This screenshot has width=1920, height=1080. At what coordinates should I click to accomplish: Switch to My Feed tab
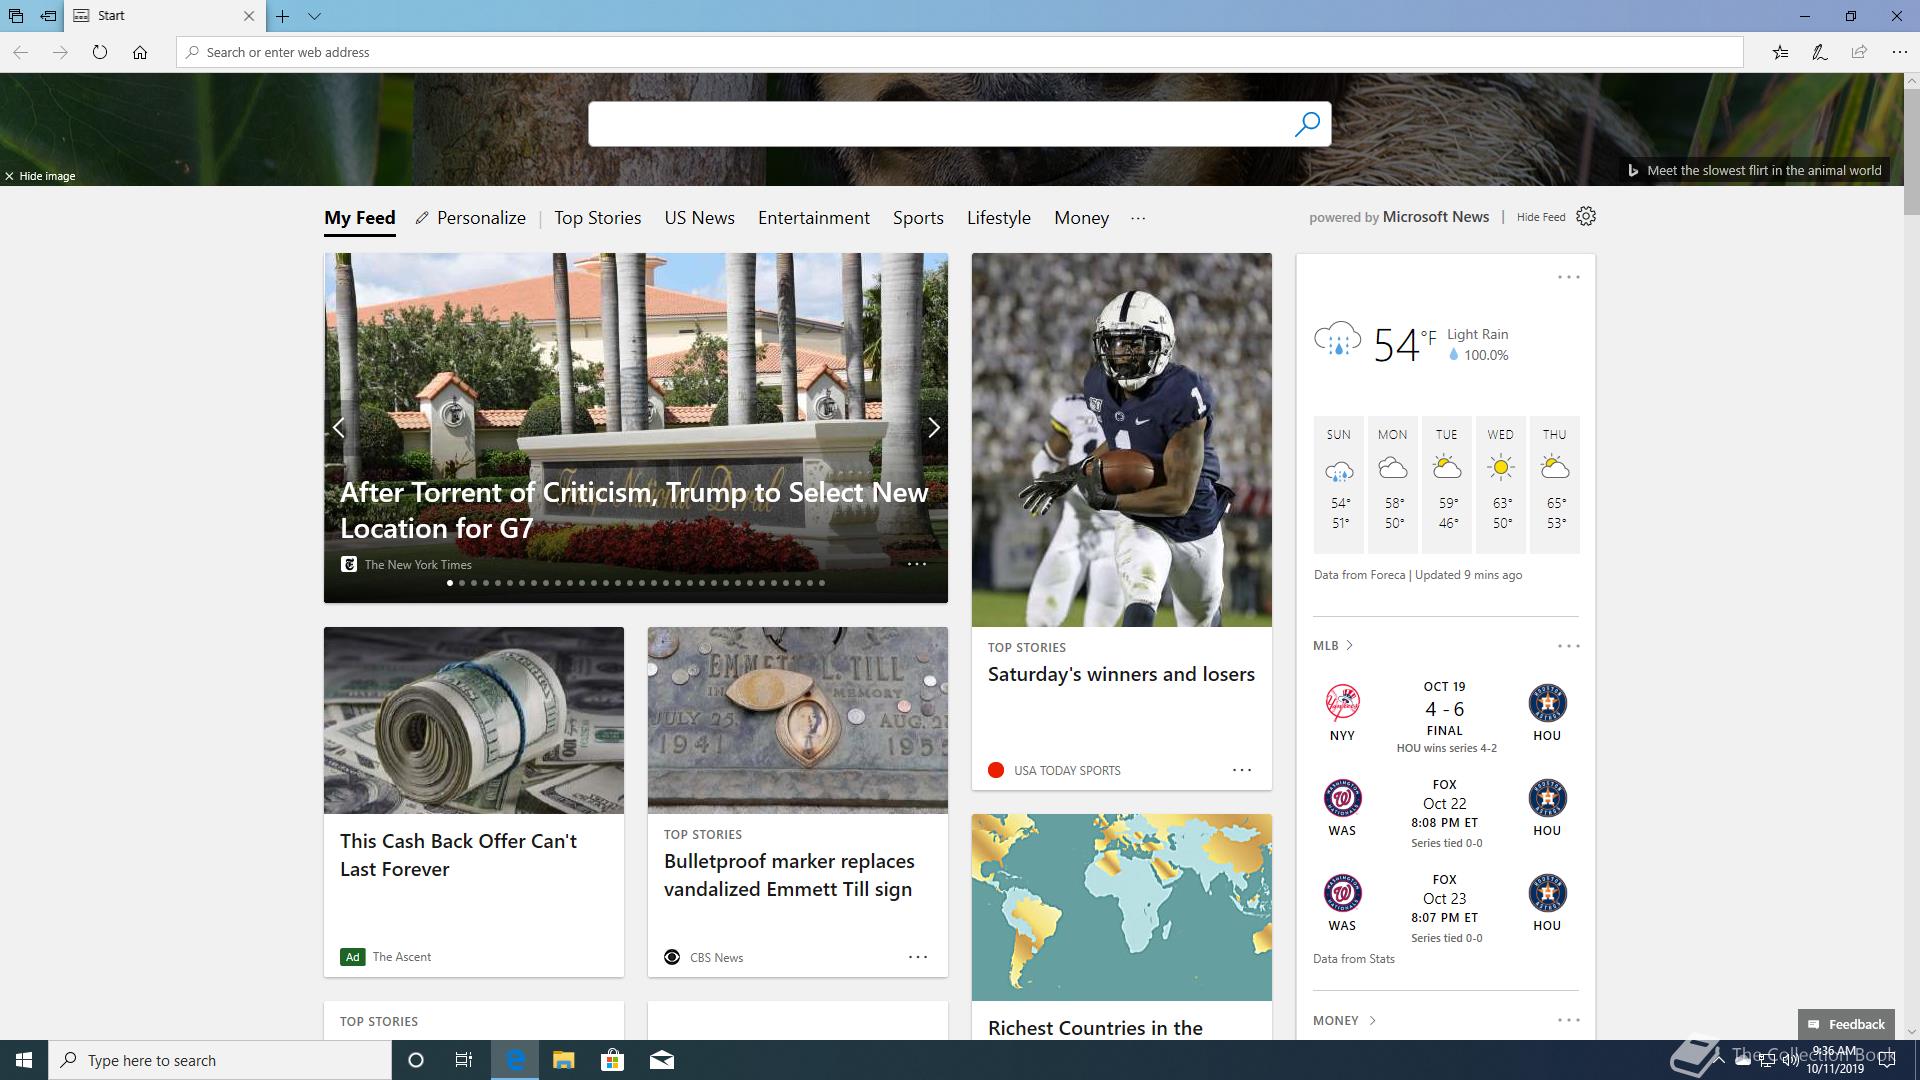click(360, 218)
